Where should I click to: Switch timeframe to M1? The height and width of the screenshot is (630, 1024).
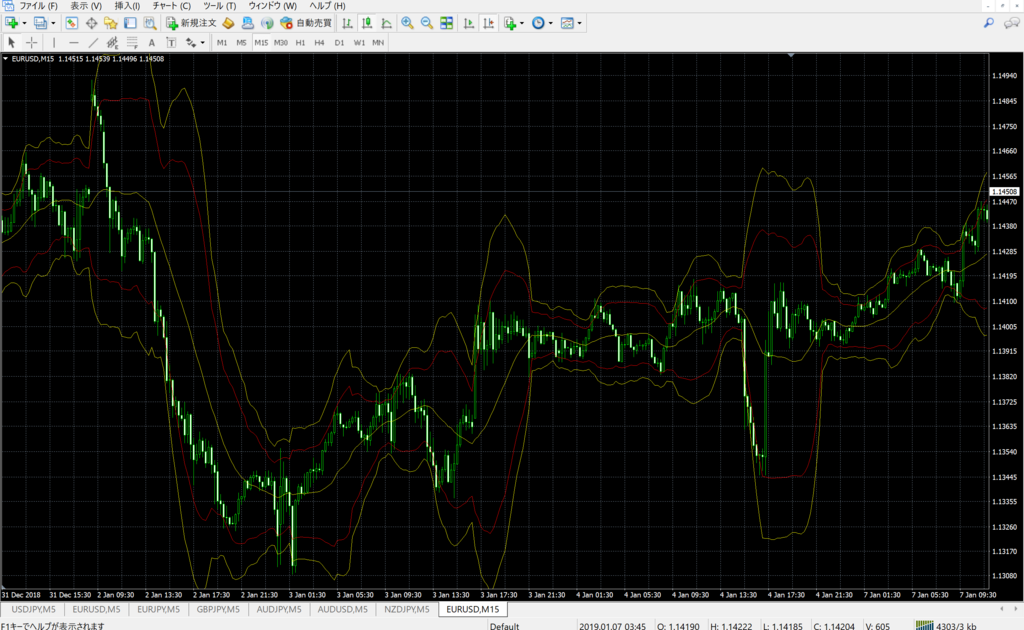click(x=222, y=42)
